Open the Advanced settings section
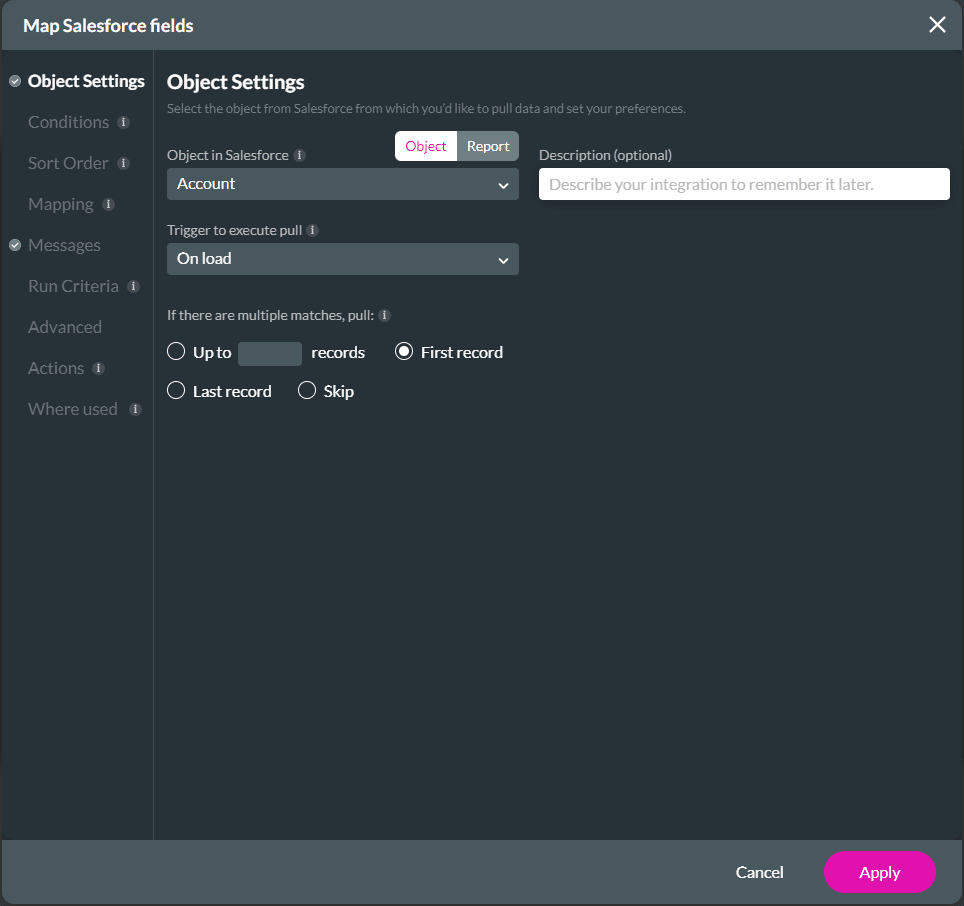 [x=65, y=327]
